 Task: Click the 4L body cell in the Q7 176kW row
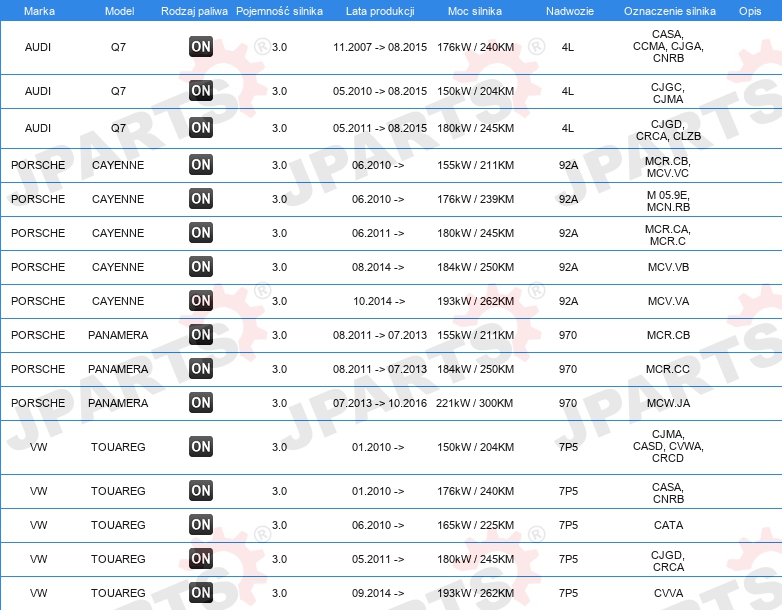point(568,47)
